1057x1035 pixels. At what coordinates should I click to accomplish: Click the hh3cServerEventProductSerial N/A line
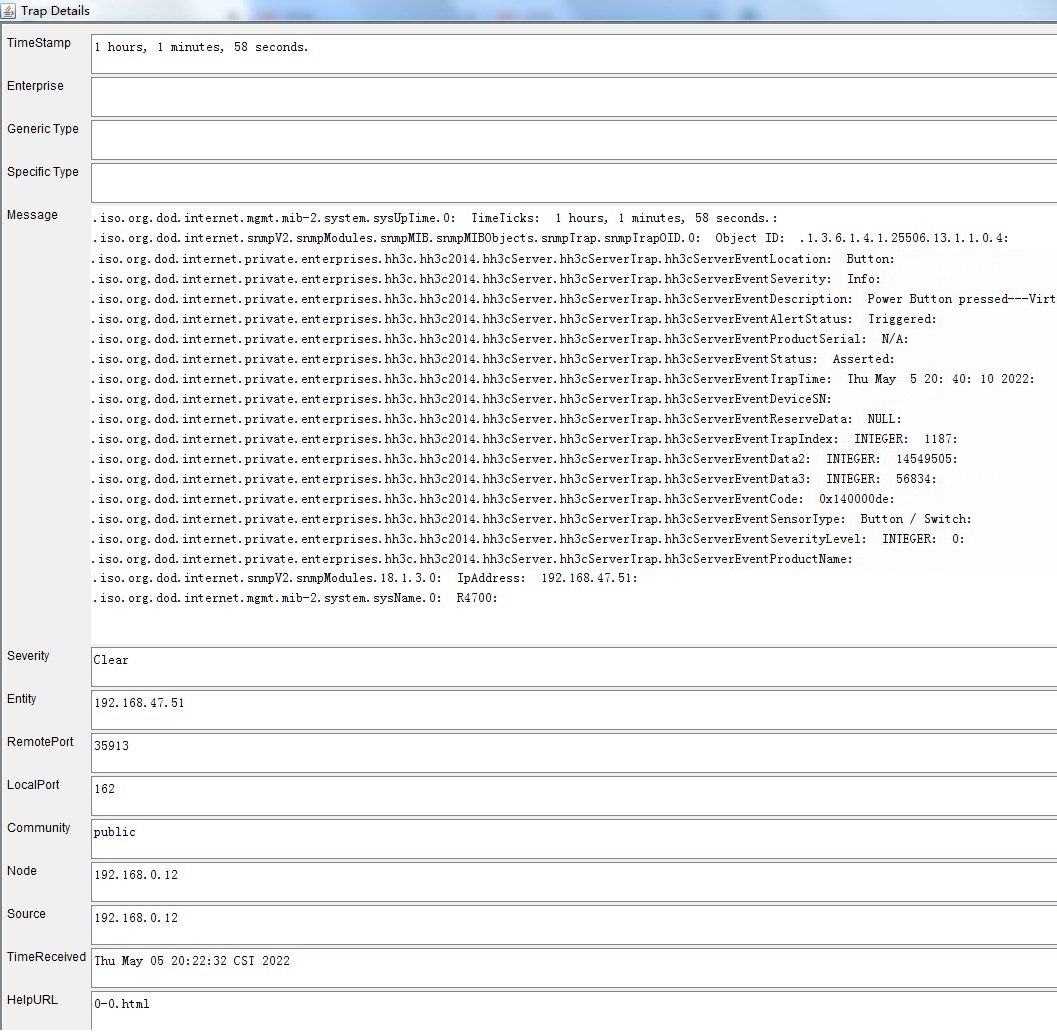pyautogui.click(x=500, y=339)
